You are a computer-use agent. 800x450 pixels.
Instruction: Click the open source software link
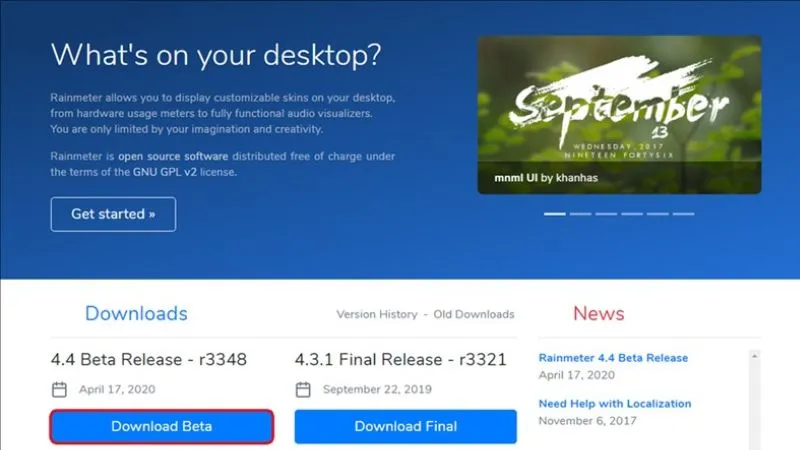(x=173, y=156)
